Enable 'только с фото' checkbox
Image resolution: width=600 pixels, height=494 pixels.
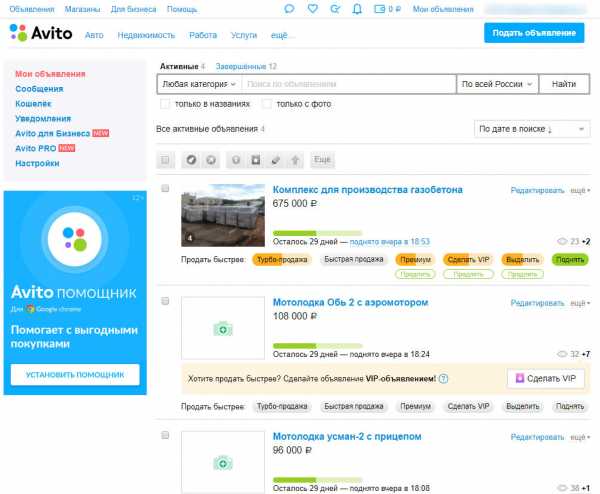tap(267, 104)
